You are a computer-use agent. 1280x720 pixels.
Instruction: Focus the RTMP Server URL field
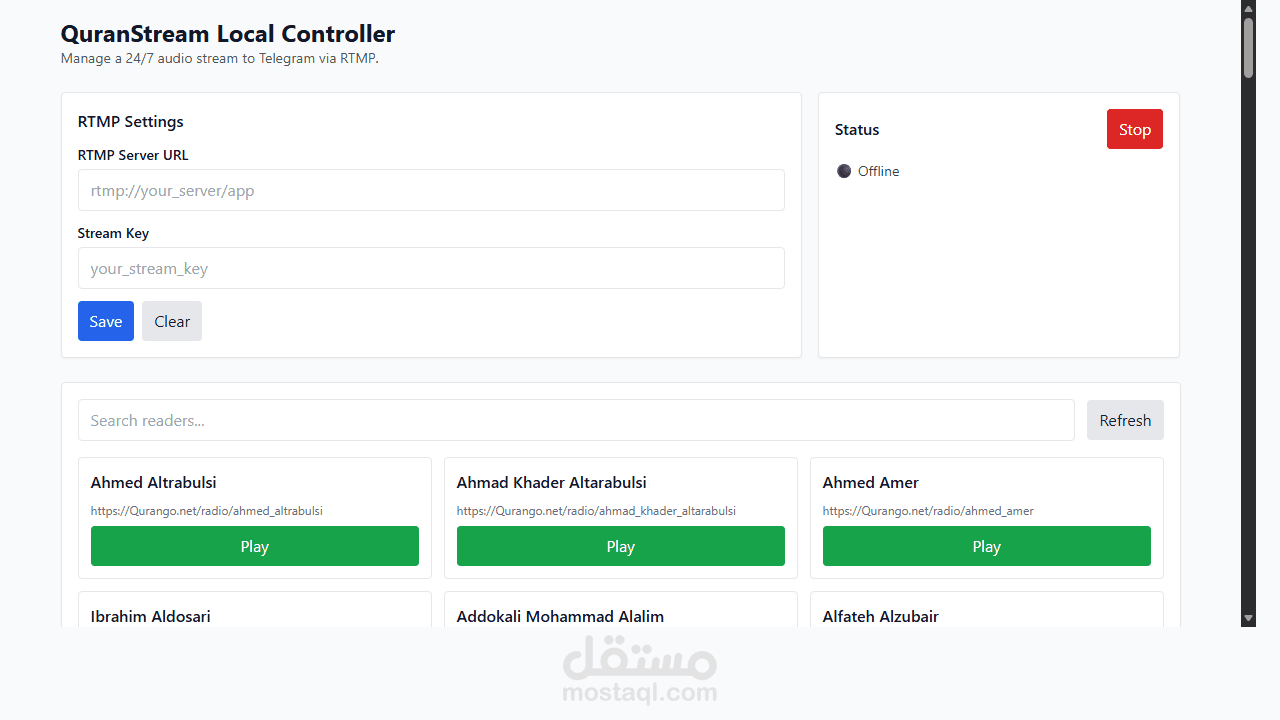(x=431, y=190)
